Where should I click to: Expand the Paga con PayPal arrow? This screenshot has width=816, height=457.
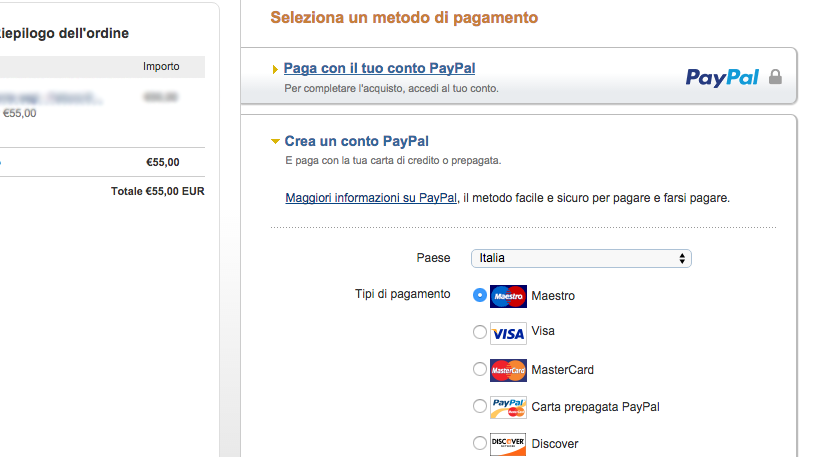pos(275,69)
